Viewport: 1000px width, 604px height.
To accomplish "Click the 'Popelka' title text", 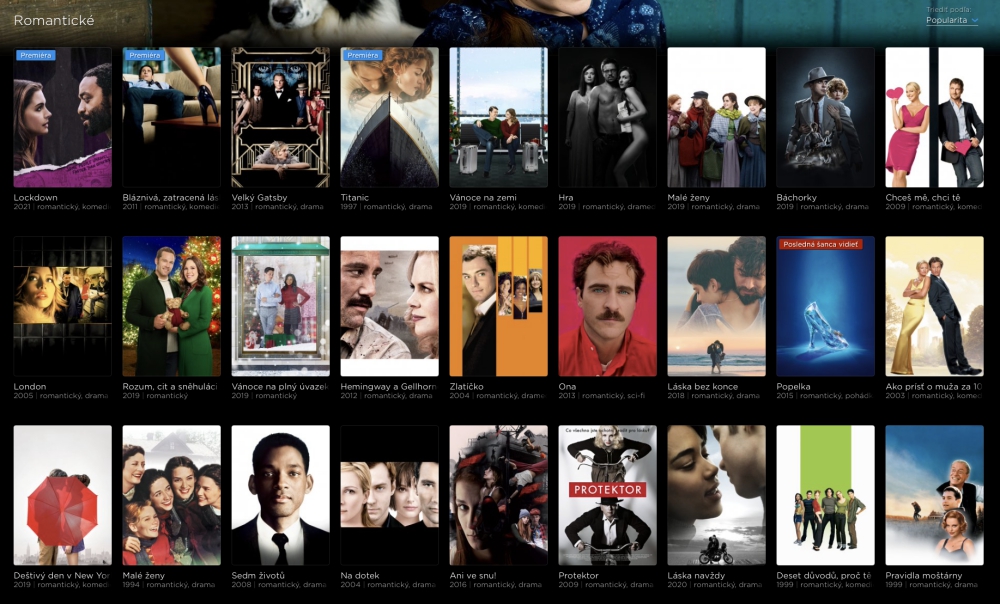I will pos(793,387).
